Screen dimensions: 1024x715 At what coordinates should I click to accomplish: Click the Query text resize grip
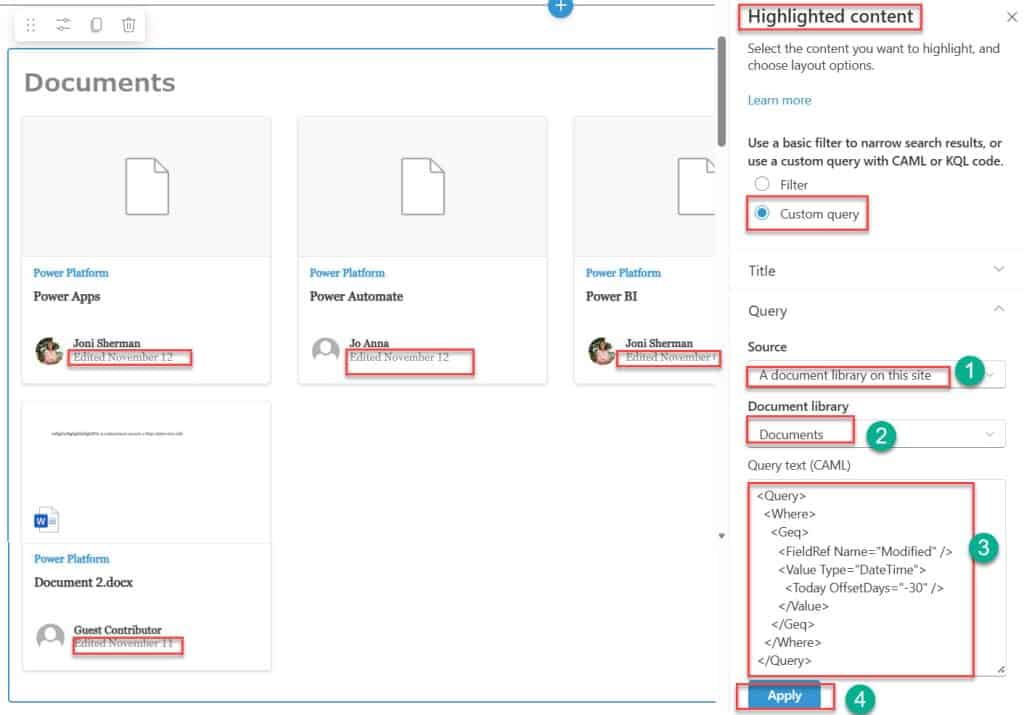1000,669
